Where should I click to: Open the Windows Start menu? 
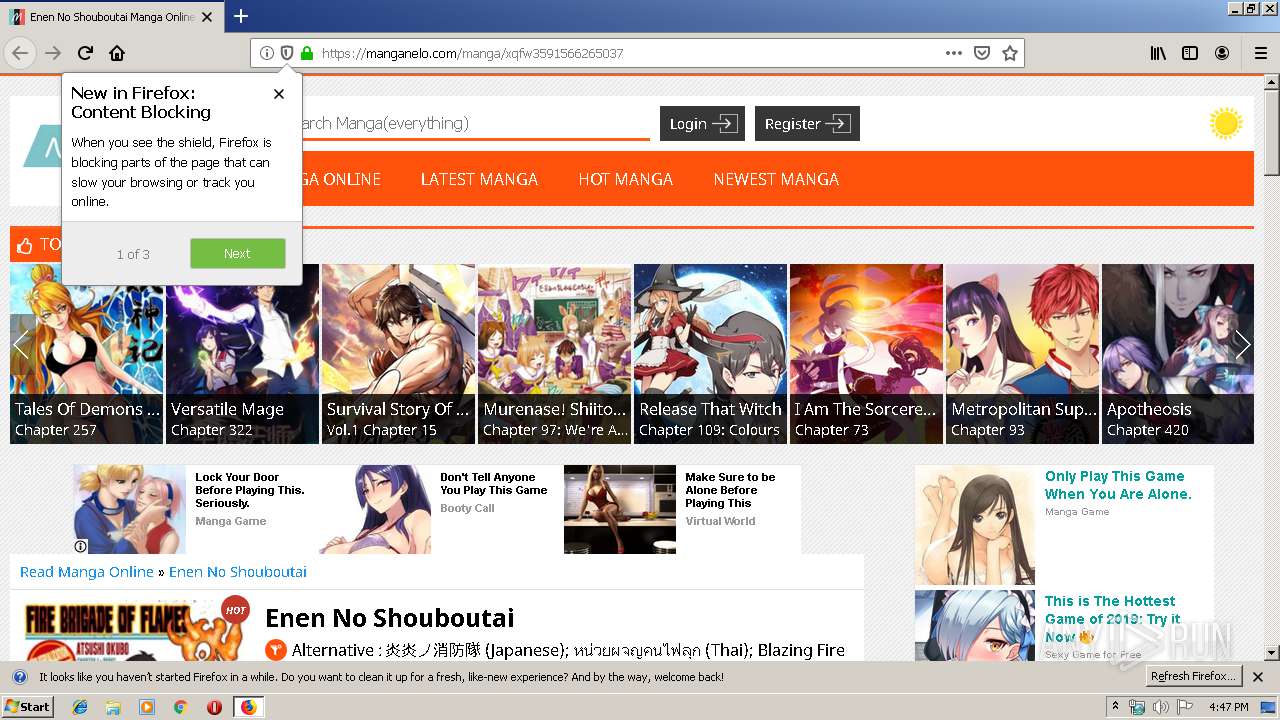(27, 706)
